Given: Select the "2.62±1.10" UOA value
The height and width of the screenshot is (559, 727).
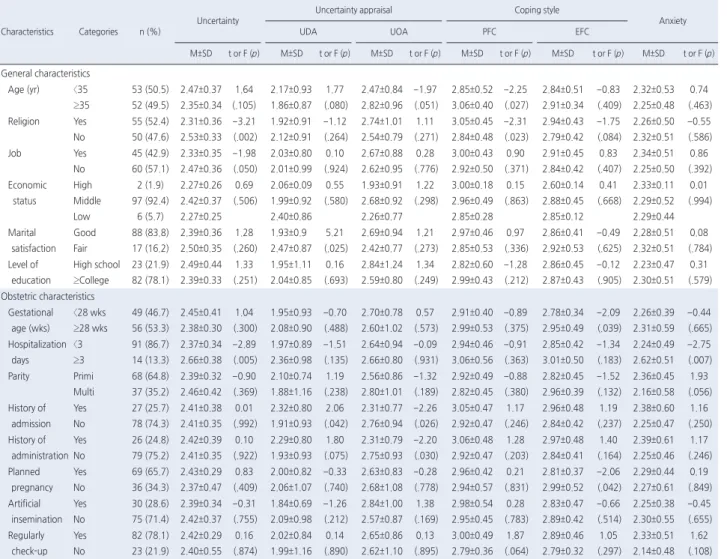Looking at the screenshot, I should pos(382,551).
